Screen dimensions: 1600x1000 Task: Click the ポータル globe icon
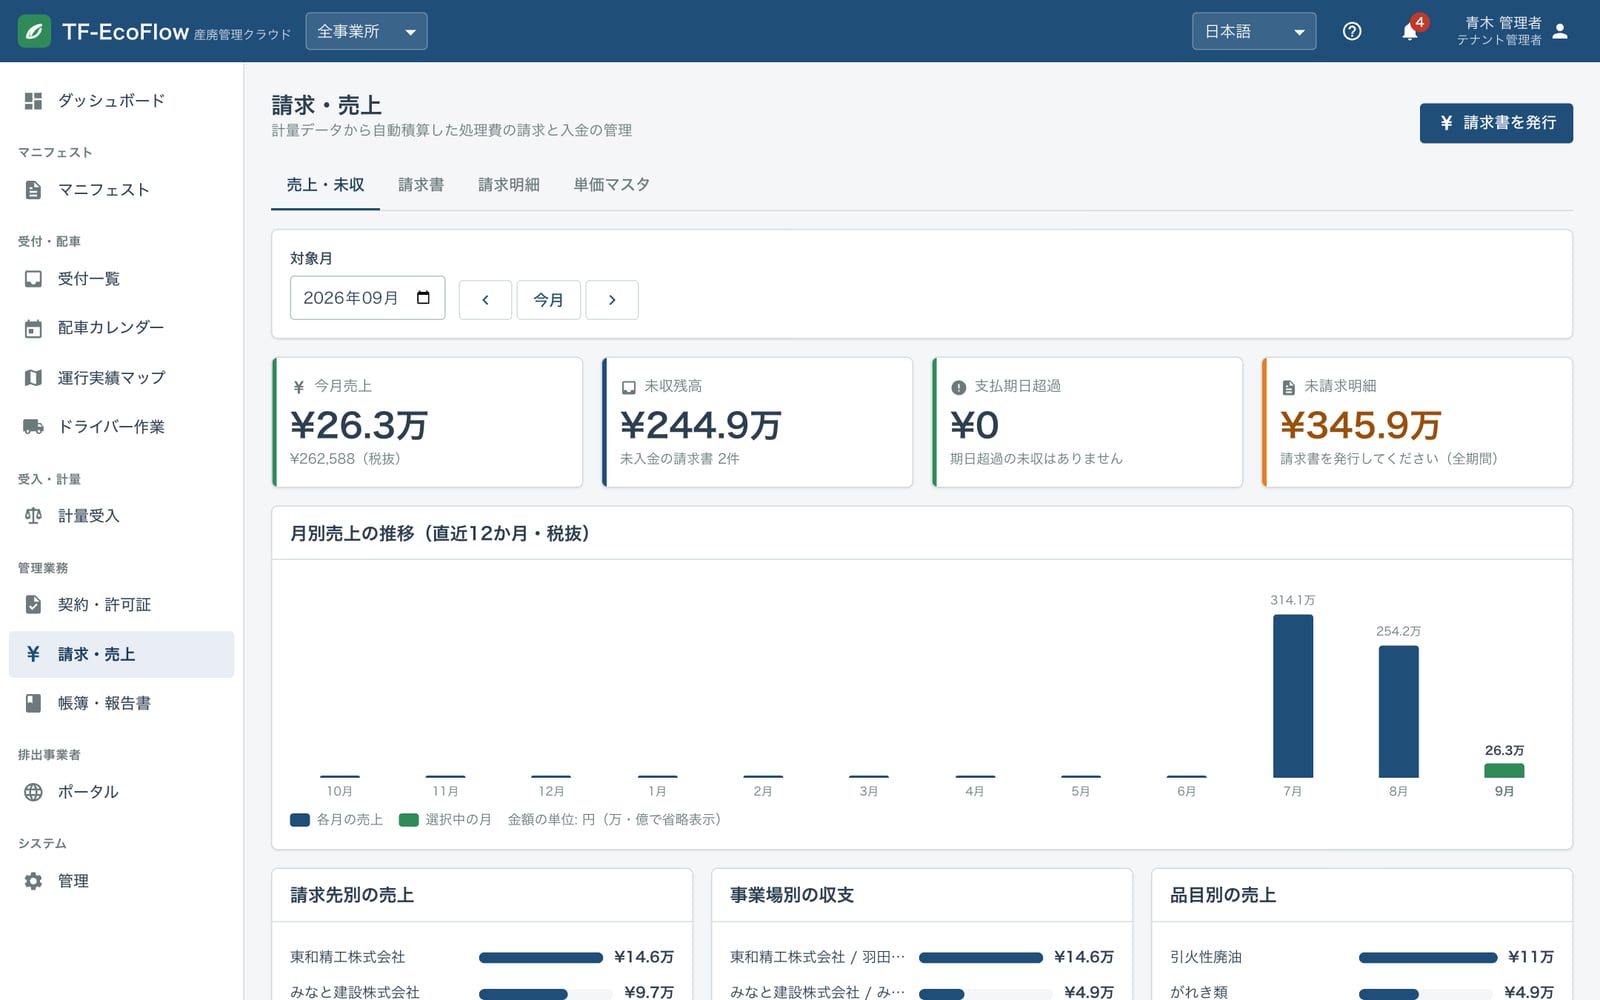[33, 792]
